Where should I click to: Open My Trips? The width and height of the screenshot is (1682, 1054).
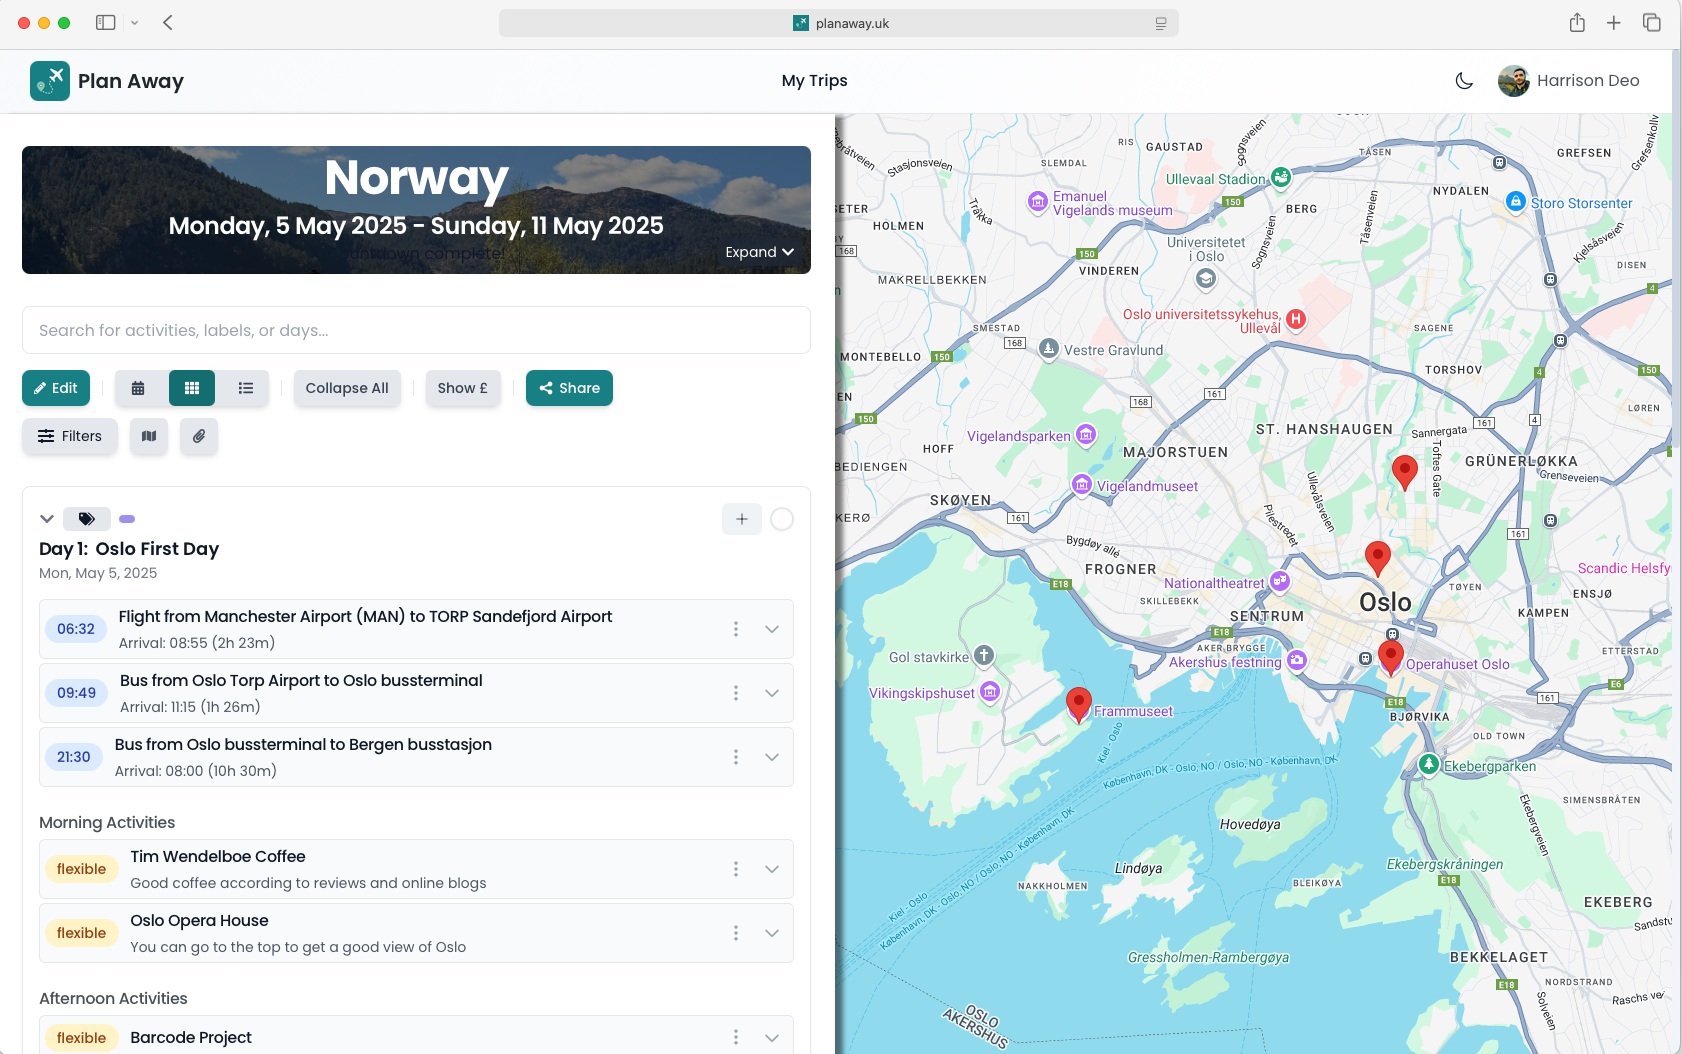(814, 80)
